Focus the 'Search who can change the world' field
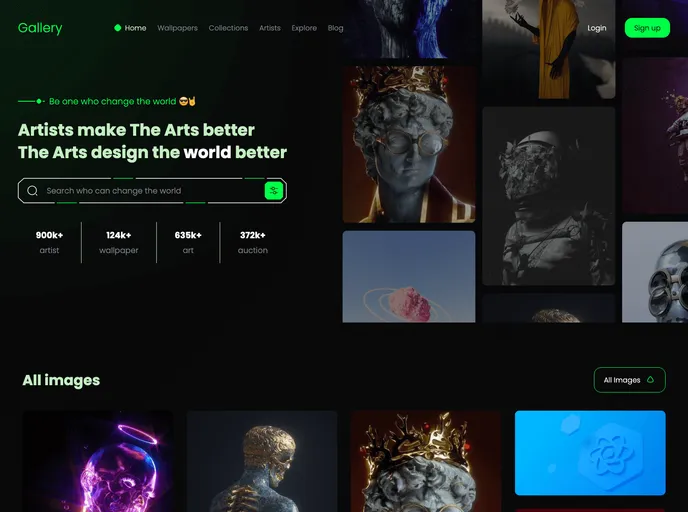Viewport: 688px width, 512px height. click(x=152, y=190)
